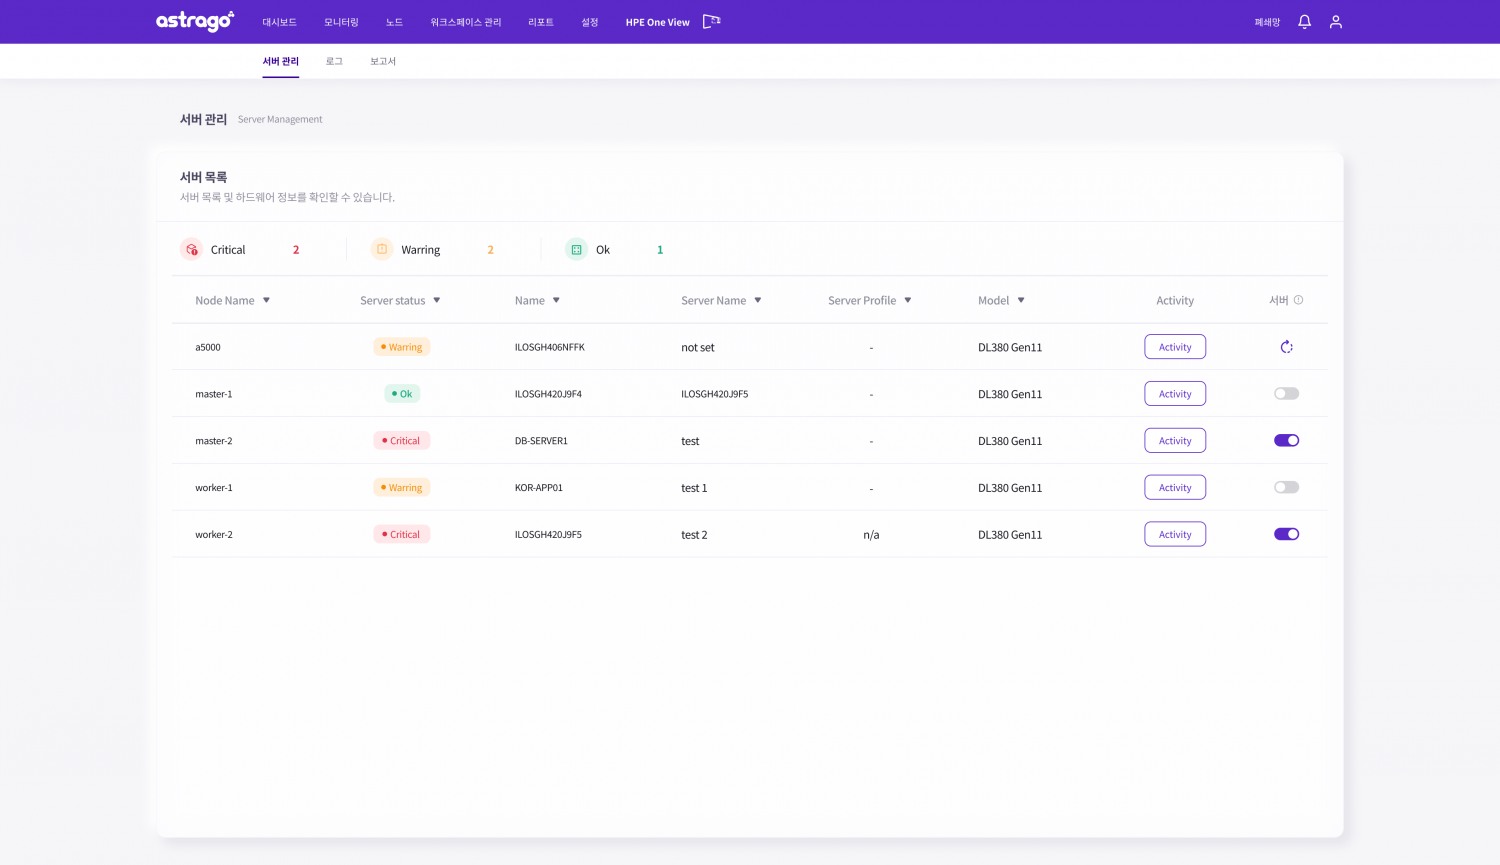Open the Server status column dropdown

(437, 301)
